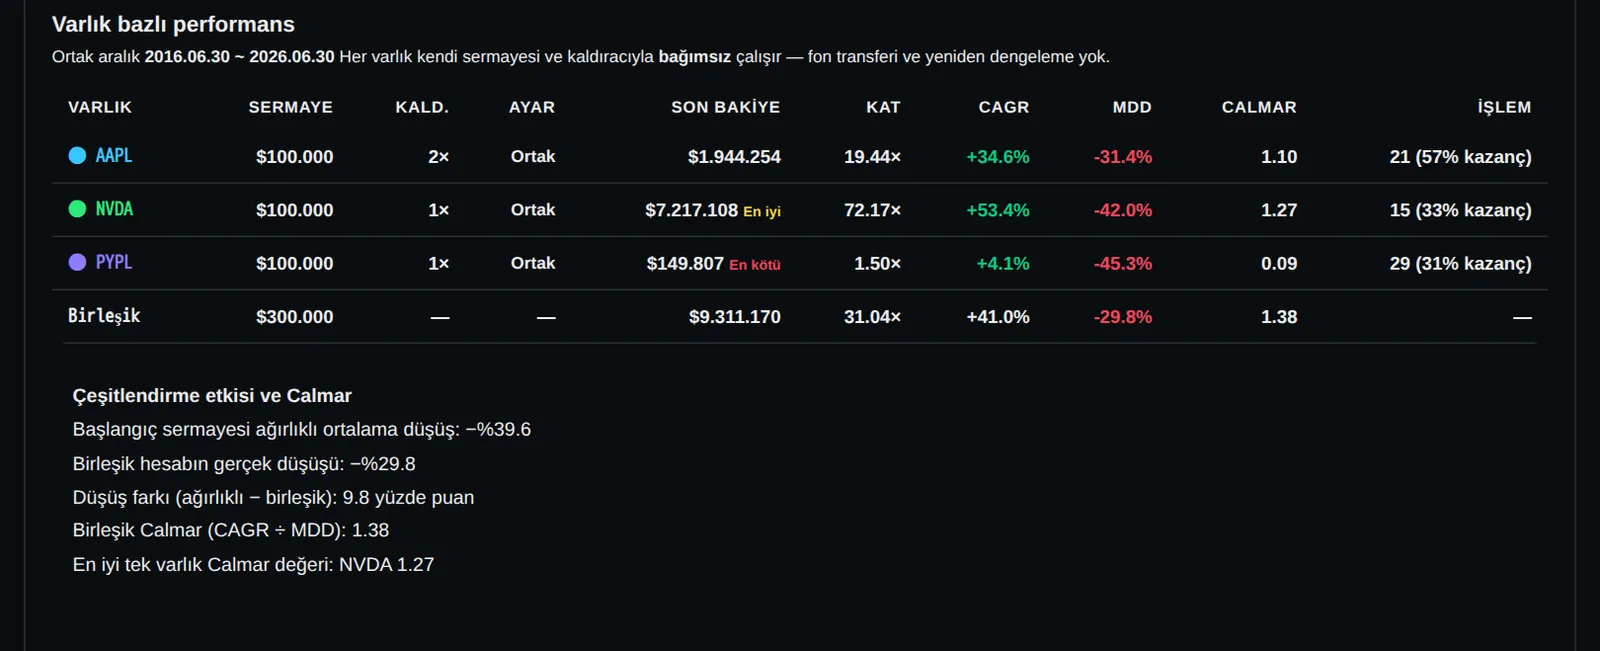Click the MDD column header
The image size is (1600, 651).
(x=1132, y=107)
